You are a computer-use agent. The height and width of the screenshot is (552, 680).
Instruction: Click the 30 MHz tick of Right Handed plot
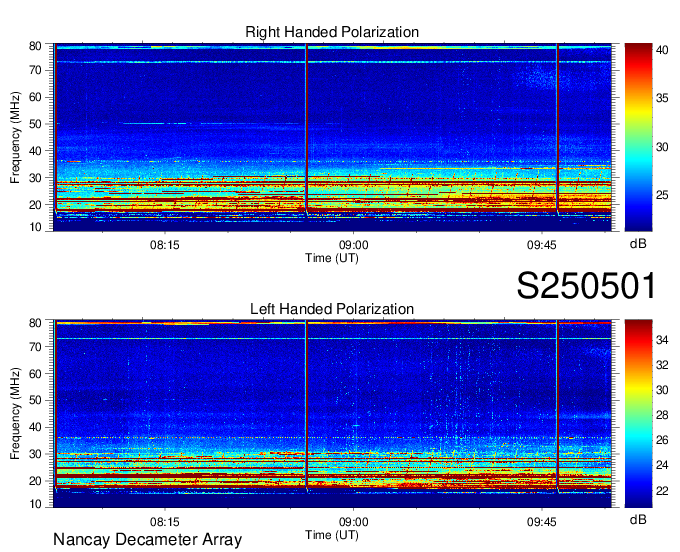(x=35, y=178)
